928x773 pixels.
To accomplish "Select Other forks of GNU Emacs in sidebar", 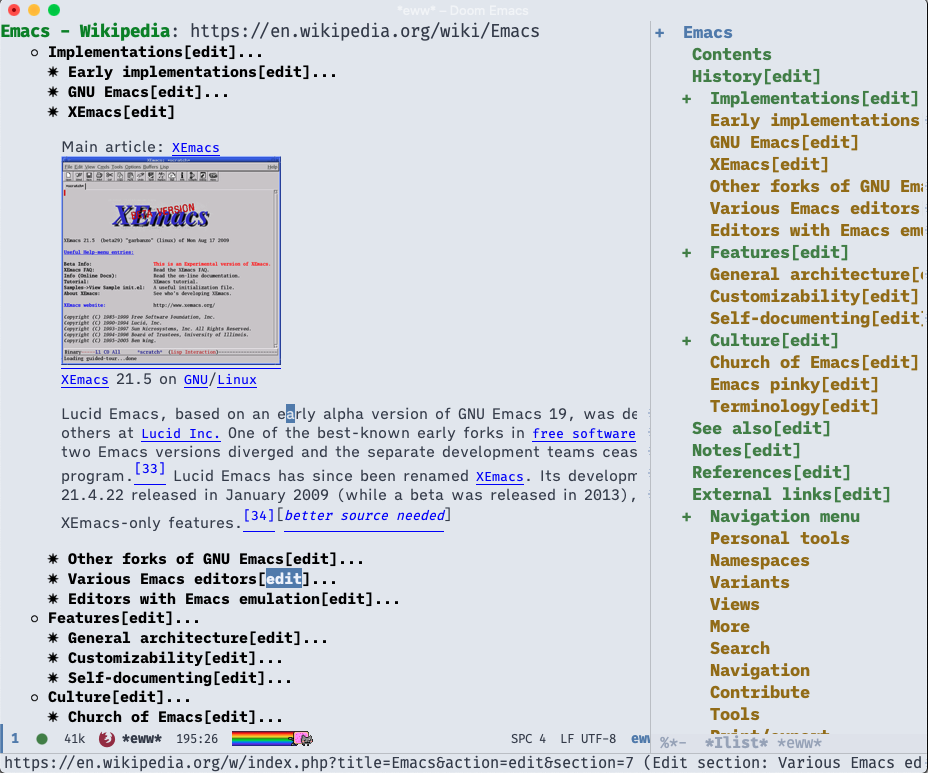I will pos(816,186).
